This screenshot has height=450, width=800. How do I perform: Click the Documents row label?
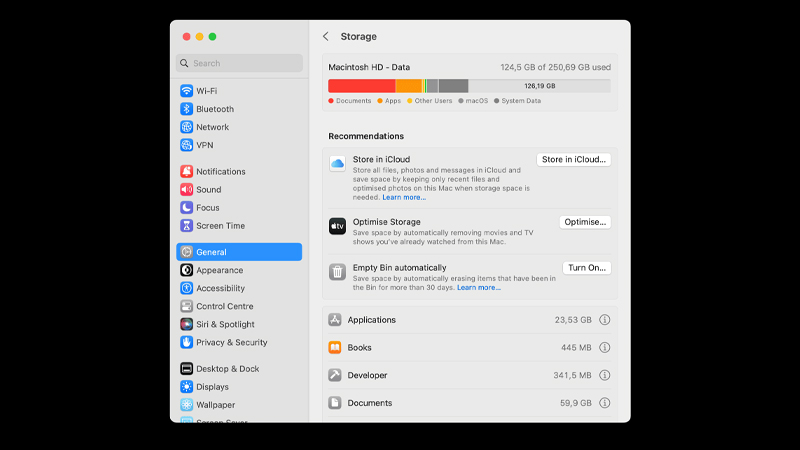(369, 403)
